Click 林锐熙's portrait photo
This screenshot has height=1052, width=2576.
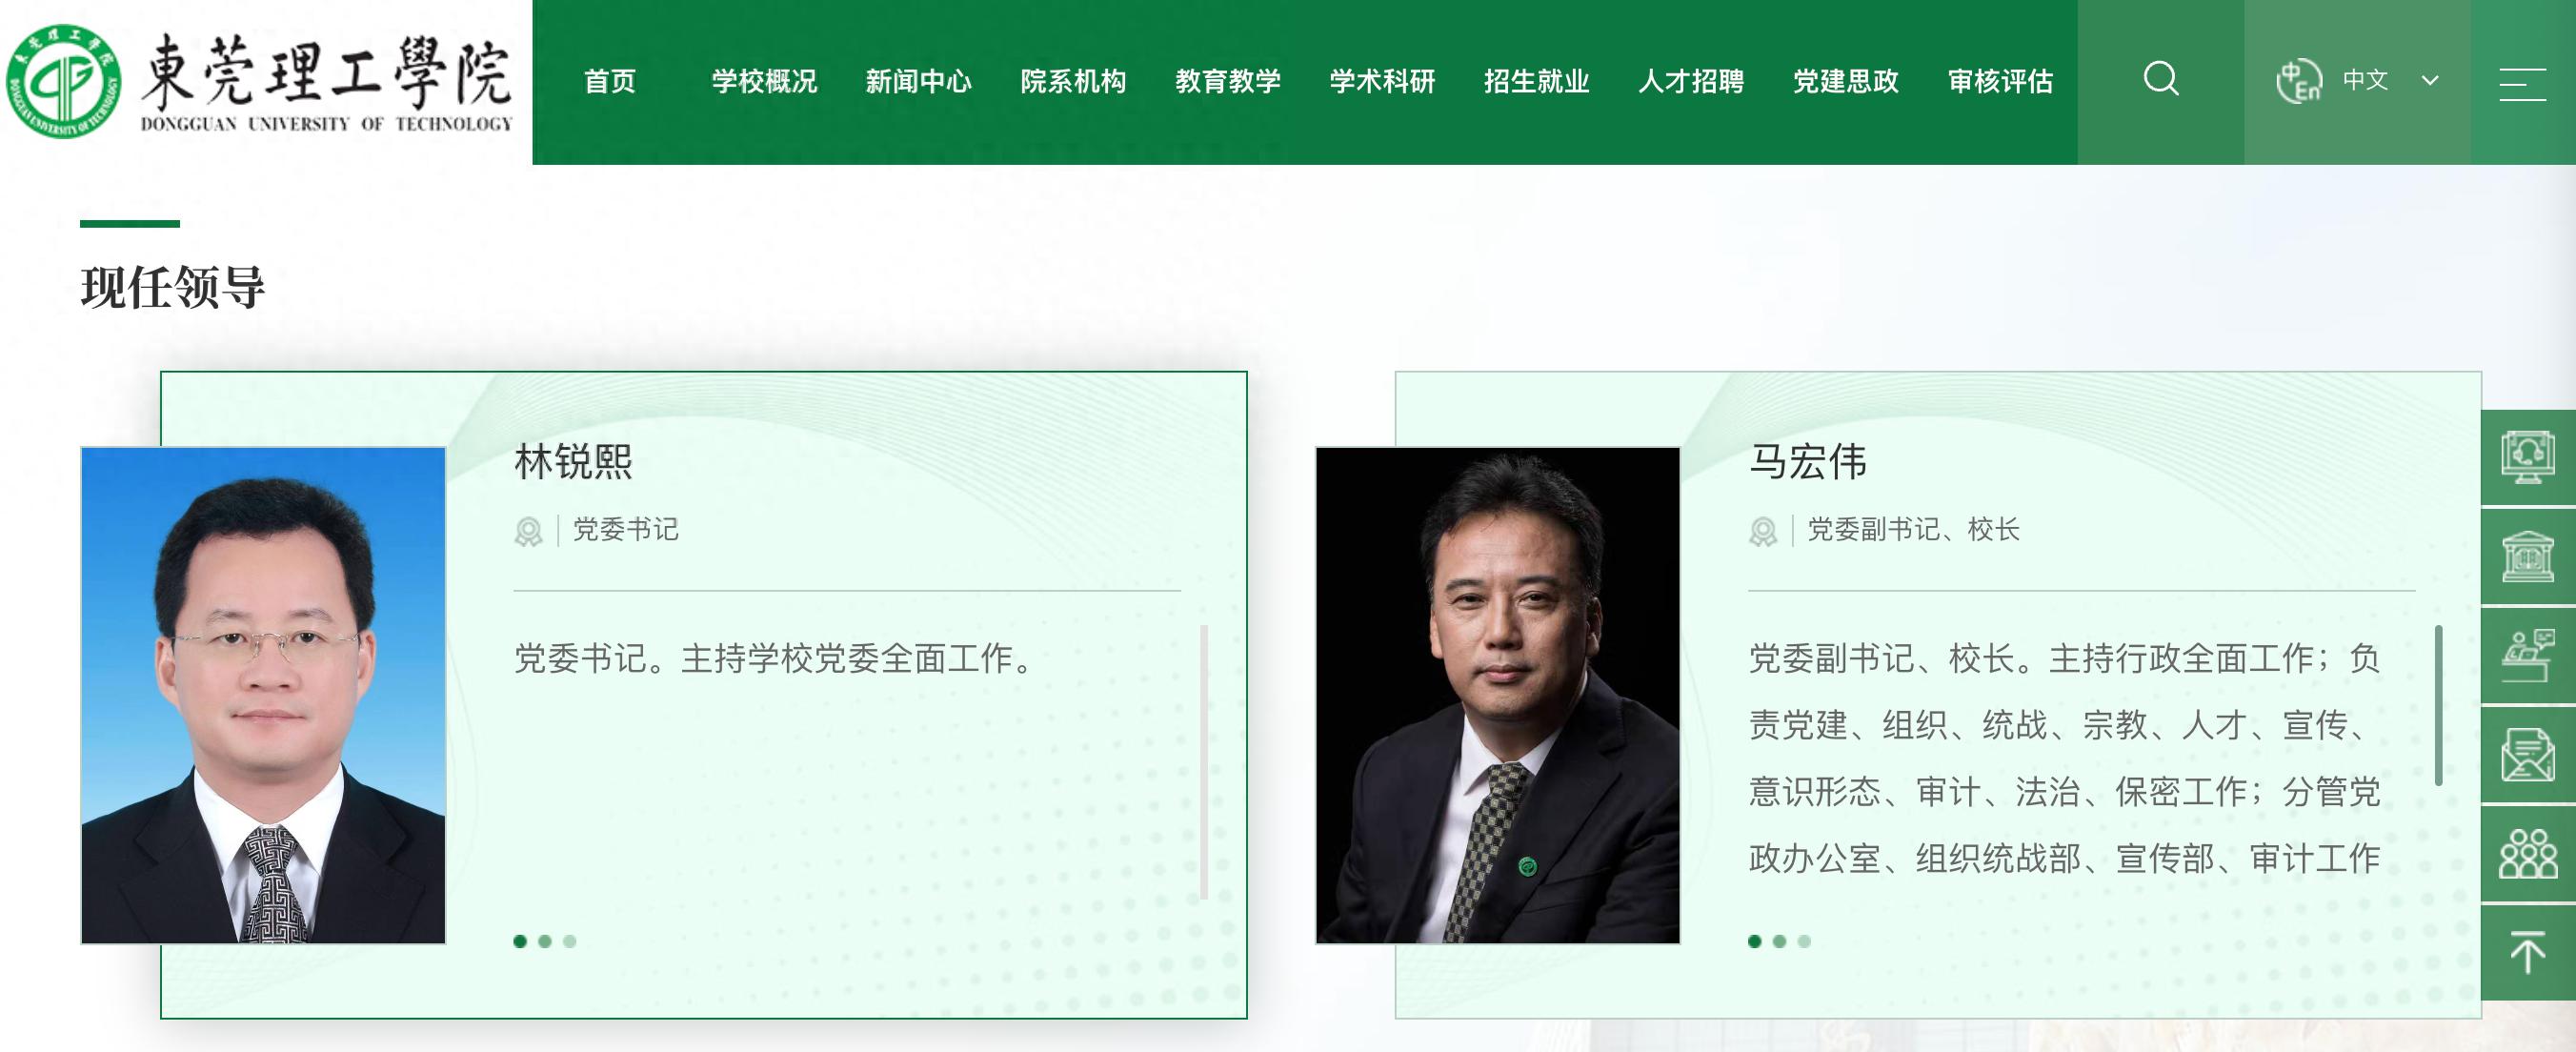263,695
